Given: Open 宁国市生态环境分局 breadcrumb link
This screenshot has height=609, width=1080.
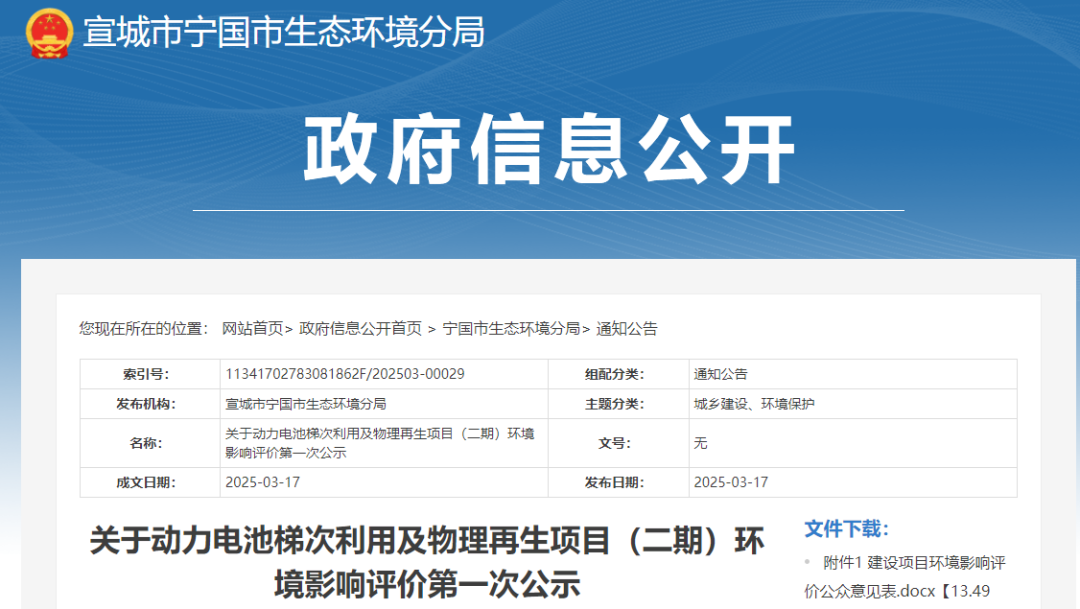Looking at the screenshot, I should coord(511,329).
